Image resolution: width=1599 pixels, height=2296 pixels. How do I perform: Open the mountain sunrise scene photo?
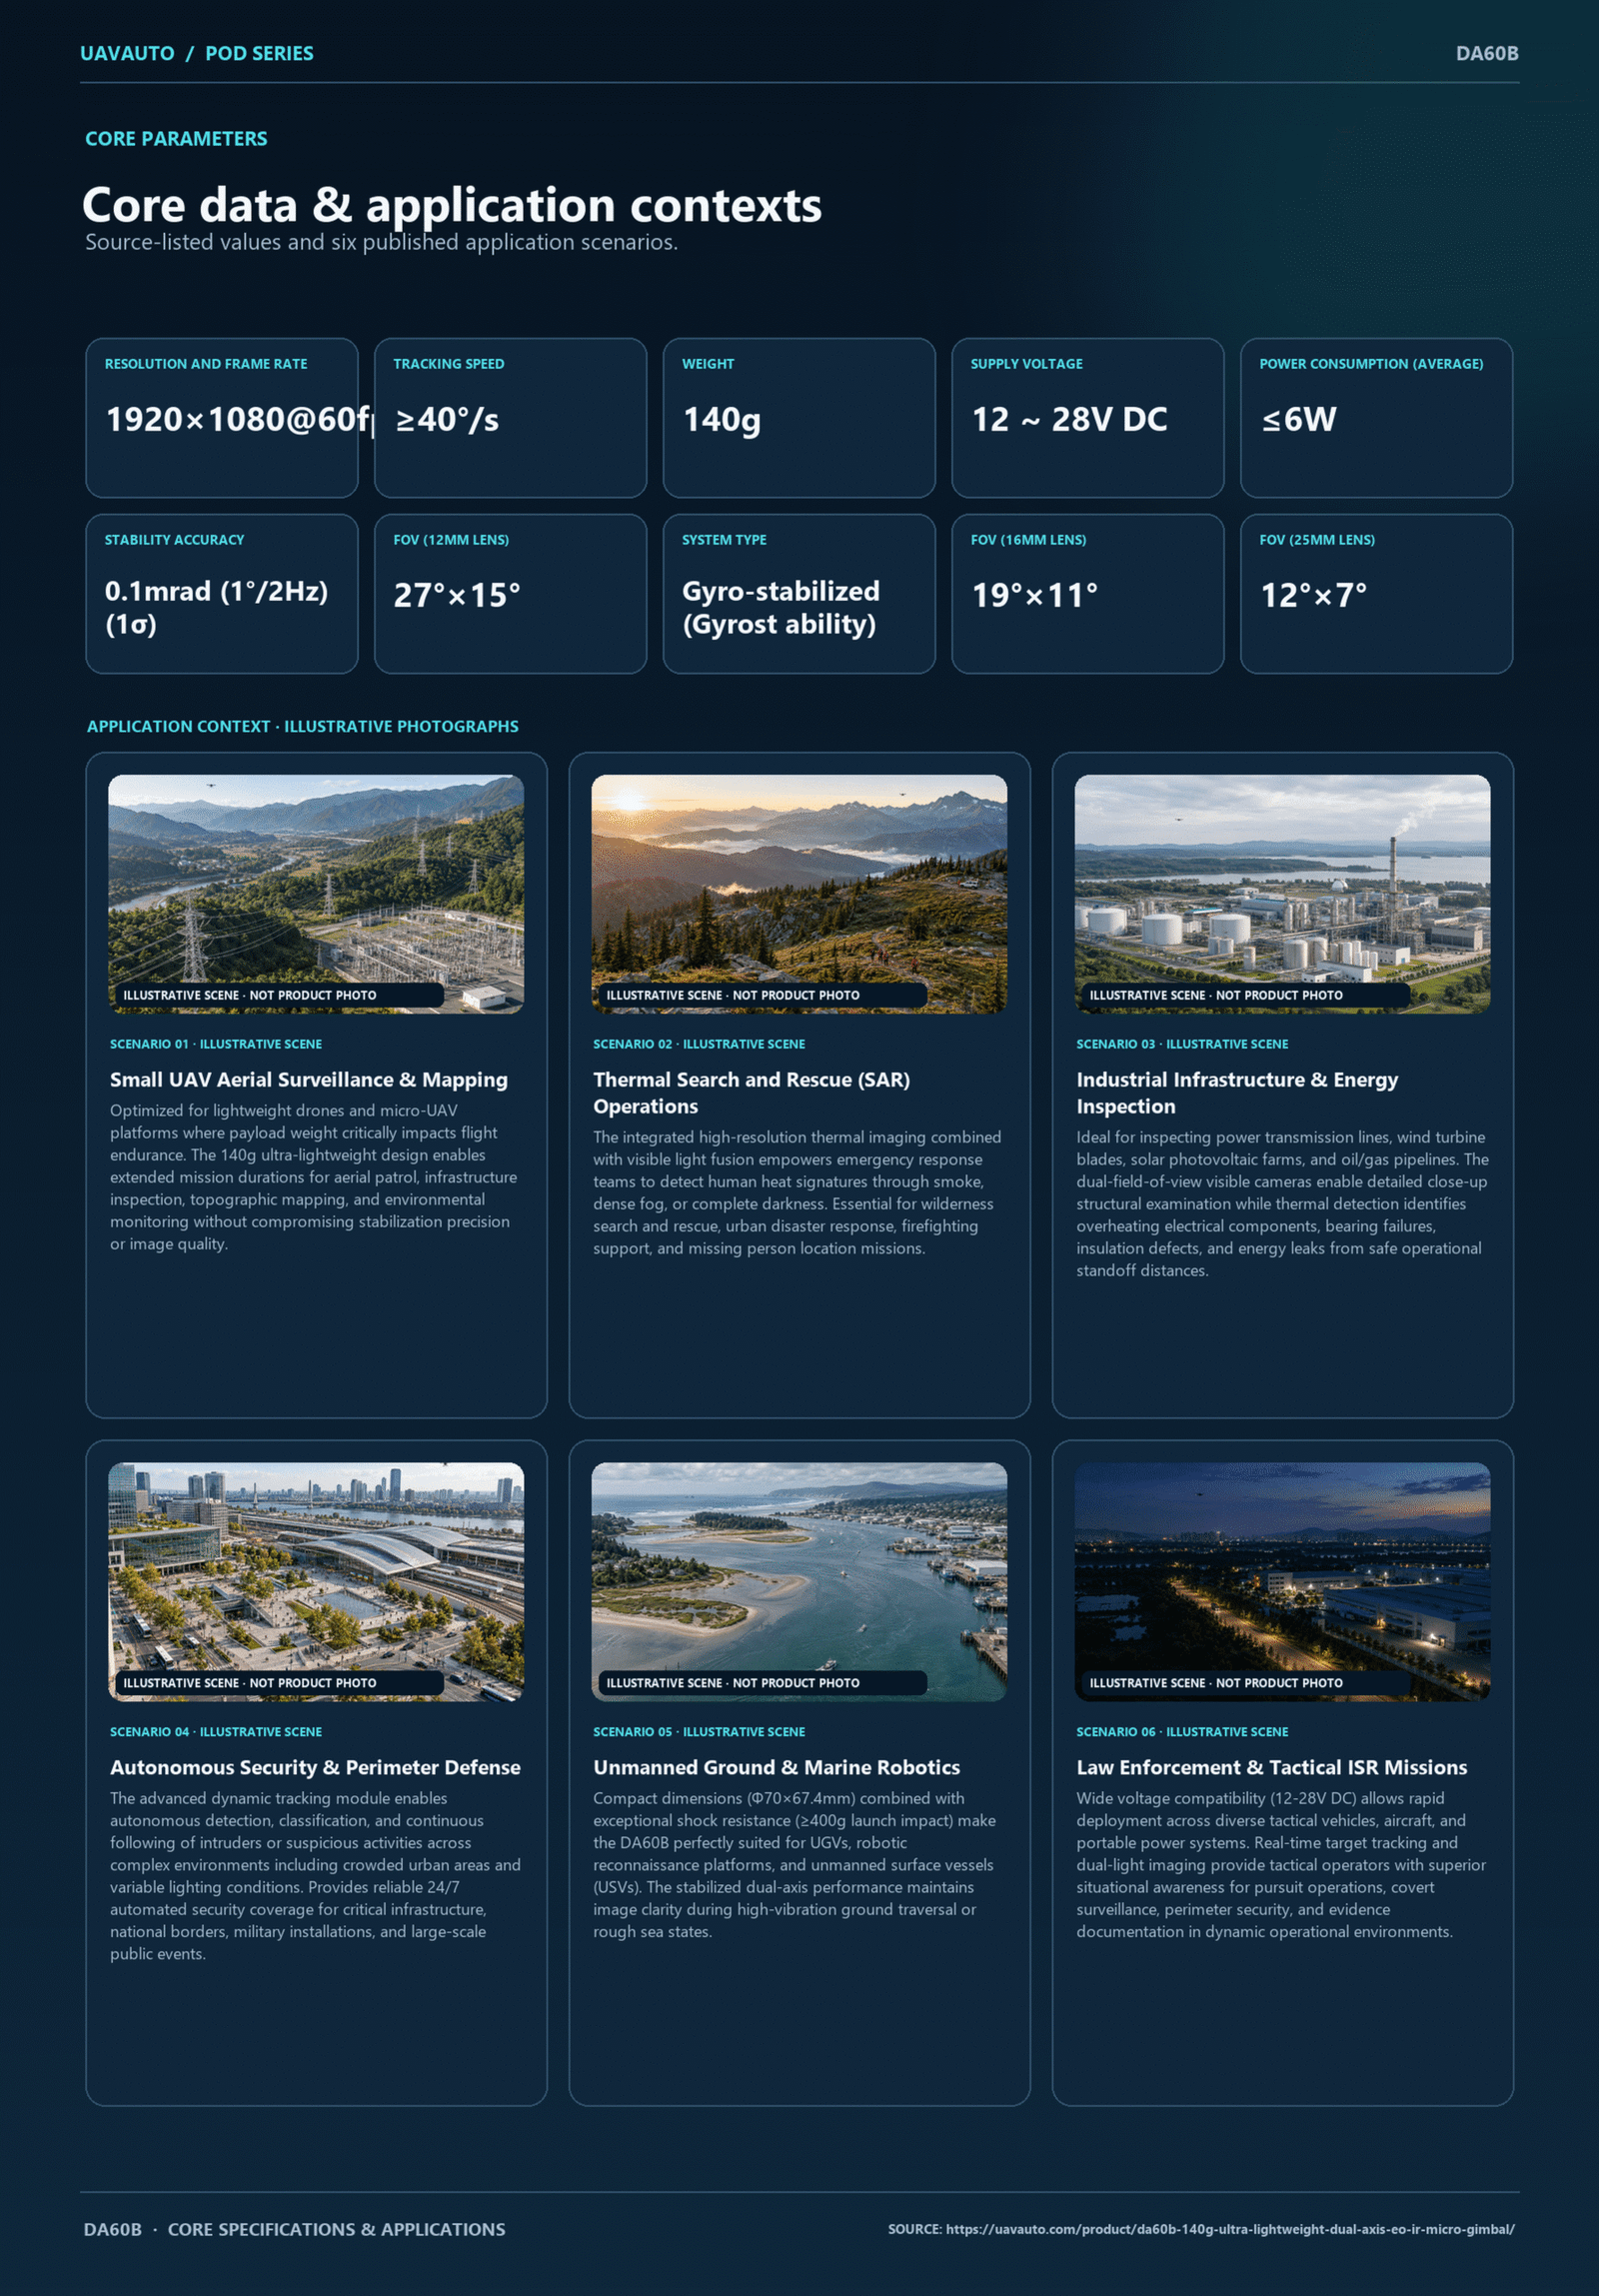pos(799,894)
